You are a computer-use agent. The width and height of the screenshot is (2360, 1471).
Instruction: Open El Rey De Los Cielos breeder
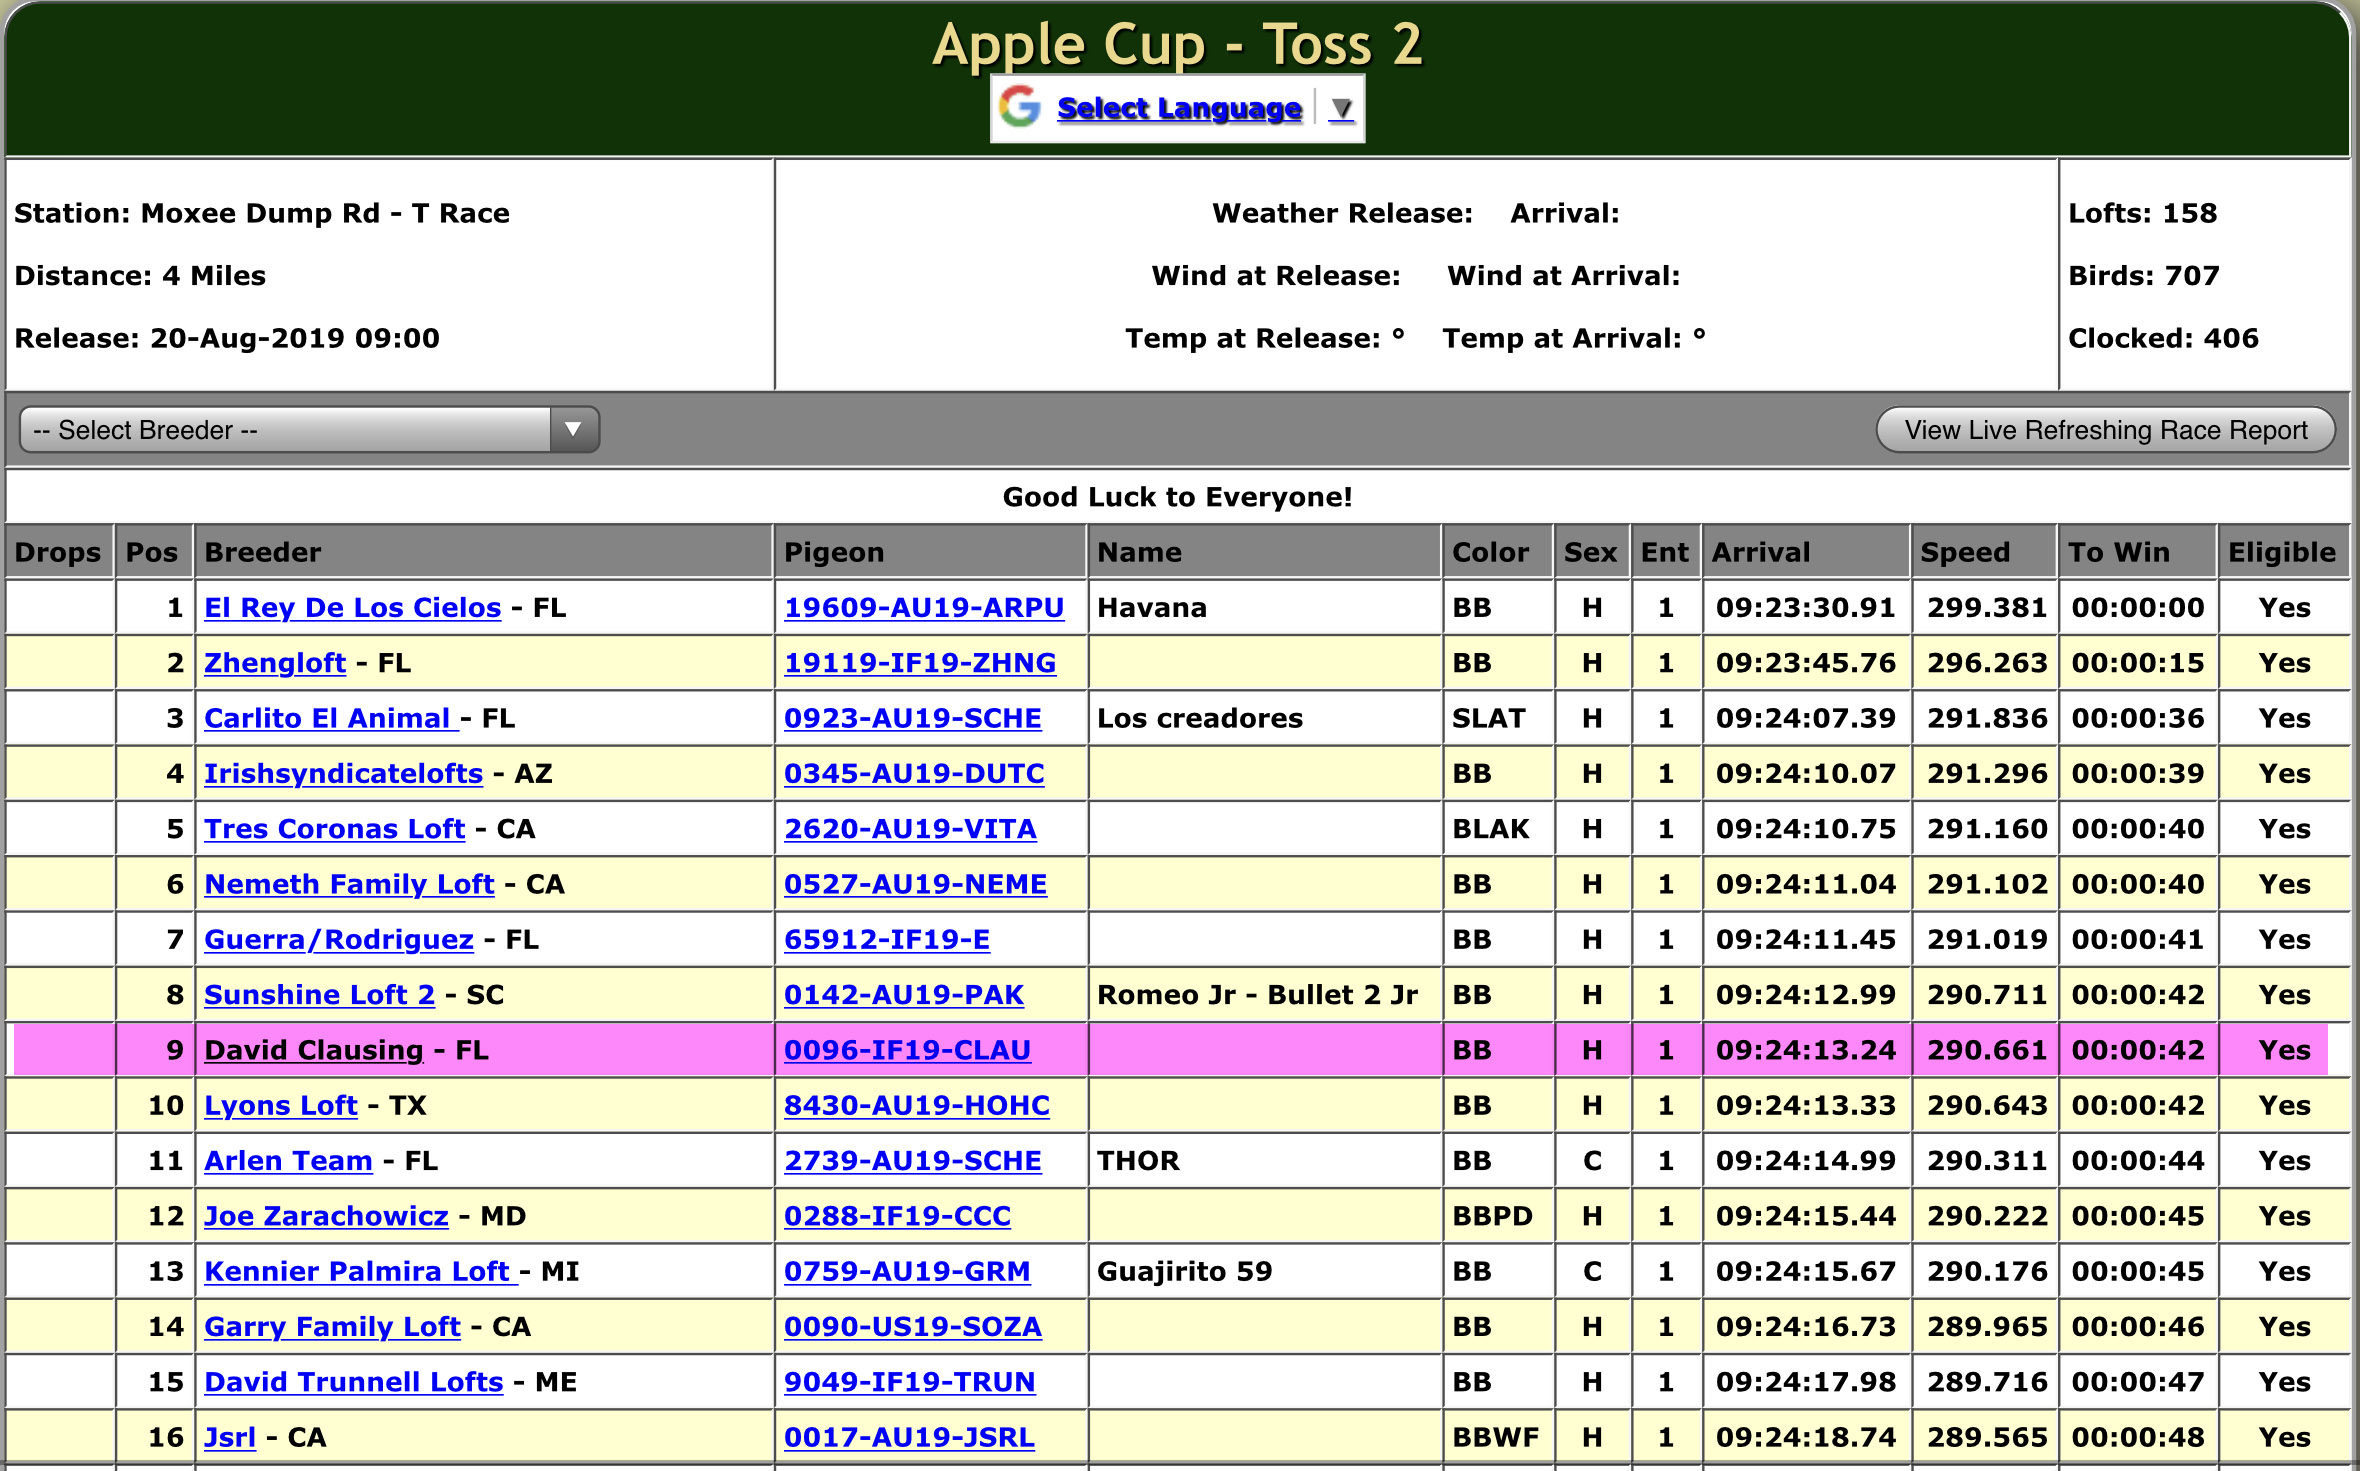coord(352,608)
